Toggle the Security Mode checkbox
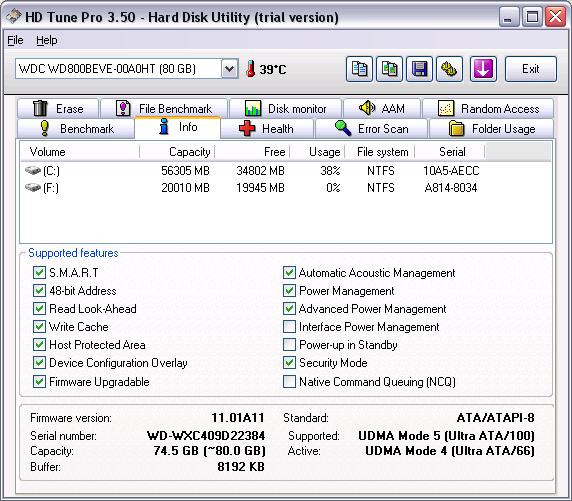This screenshot has width=572, height=501. point(289,362)
